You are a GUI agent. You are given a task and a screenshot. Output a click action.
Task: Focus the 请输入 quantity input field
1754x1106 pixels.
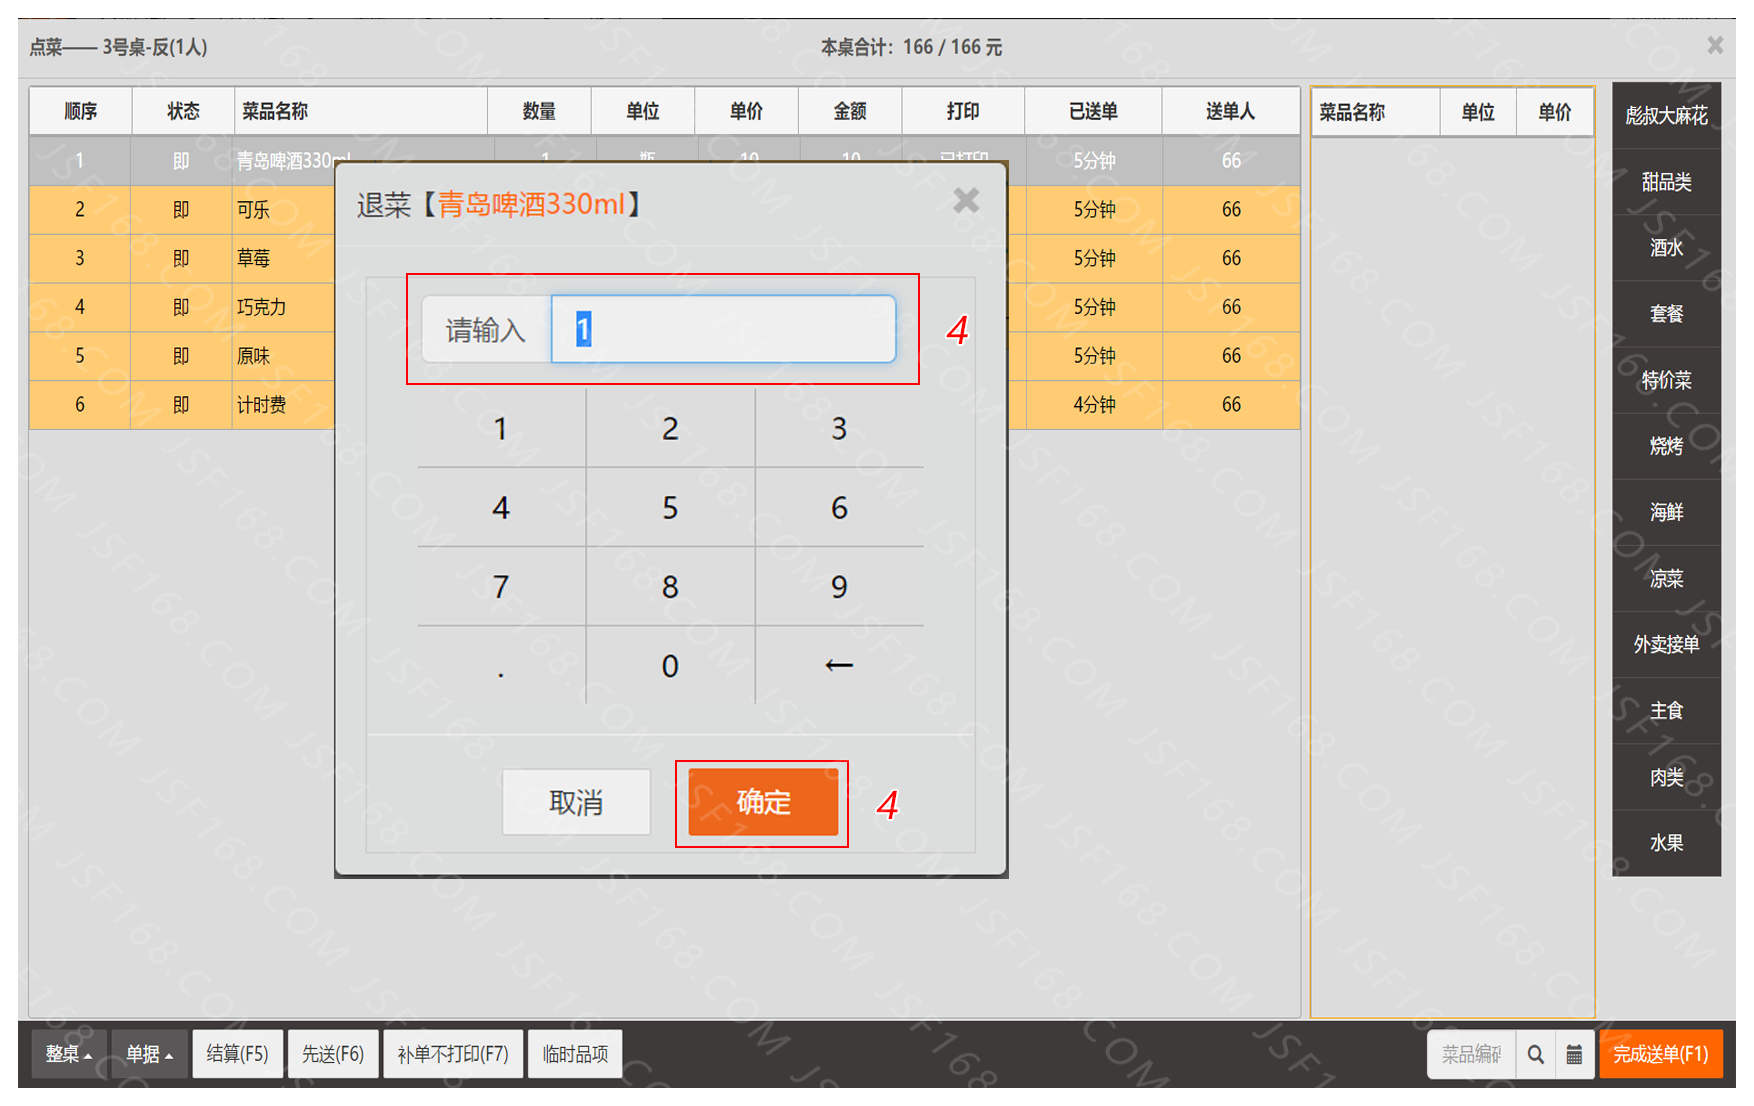[x=723, y=329]
